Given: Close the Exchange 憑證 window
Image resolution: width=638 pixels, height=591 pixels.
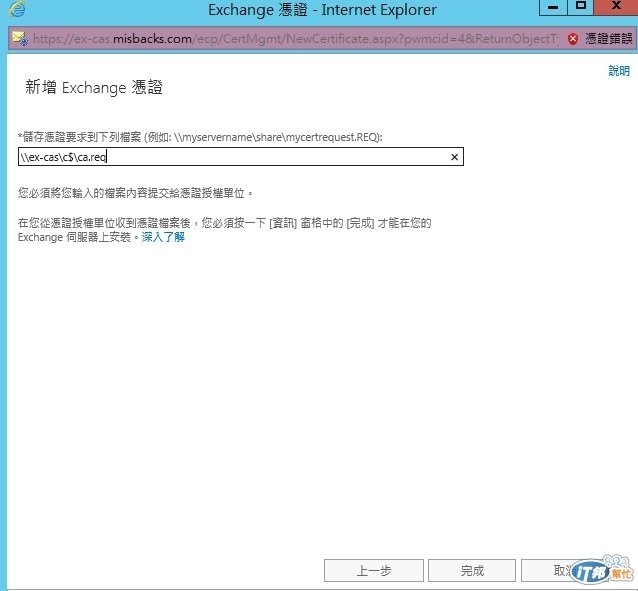Looking at the screenshot, I should 616,7.
